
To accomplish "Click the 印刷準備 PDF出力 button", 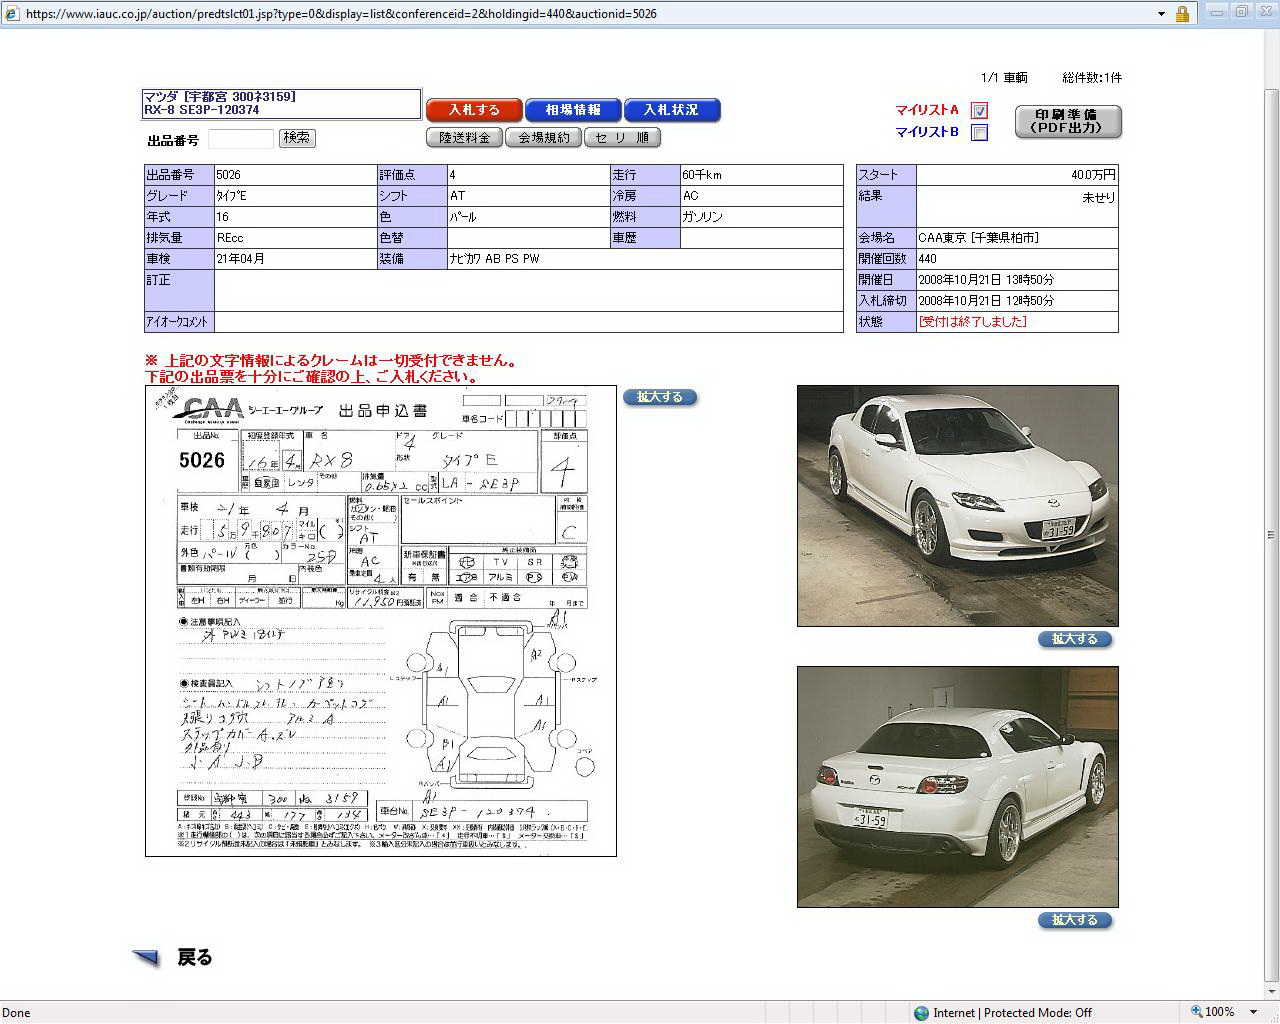I will pos(1068,122).
